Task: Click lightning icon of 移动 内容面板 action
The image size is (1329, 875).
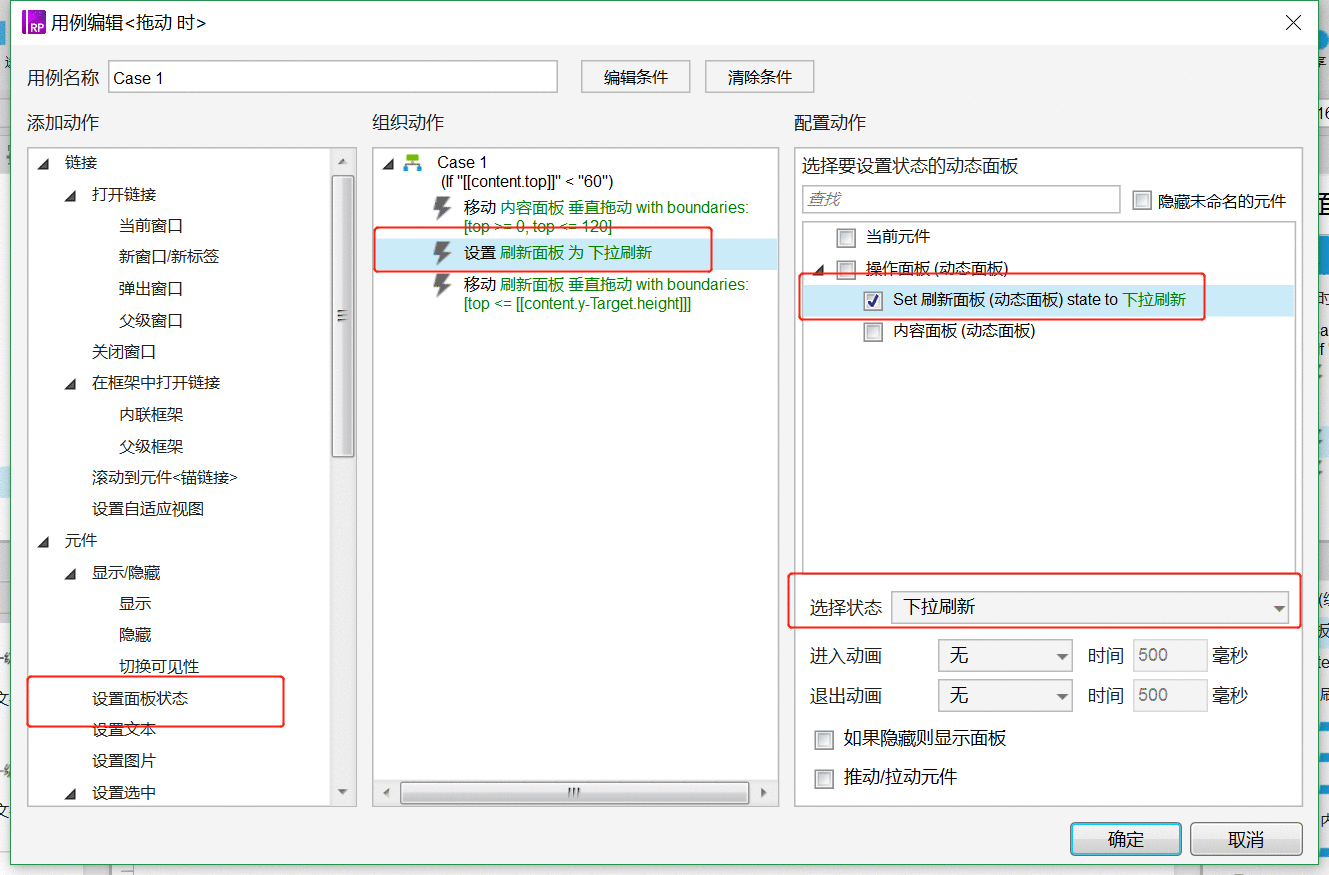Action: tap(442, 208)
